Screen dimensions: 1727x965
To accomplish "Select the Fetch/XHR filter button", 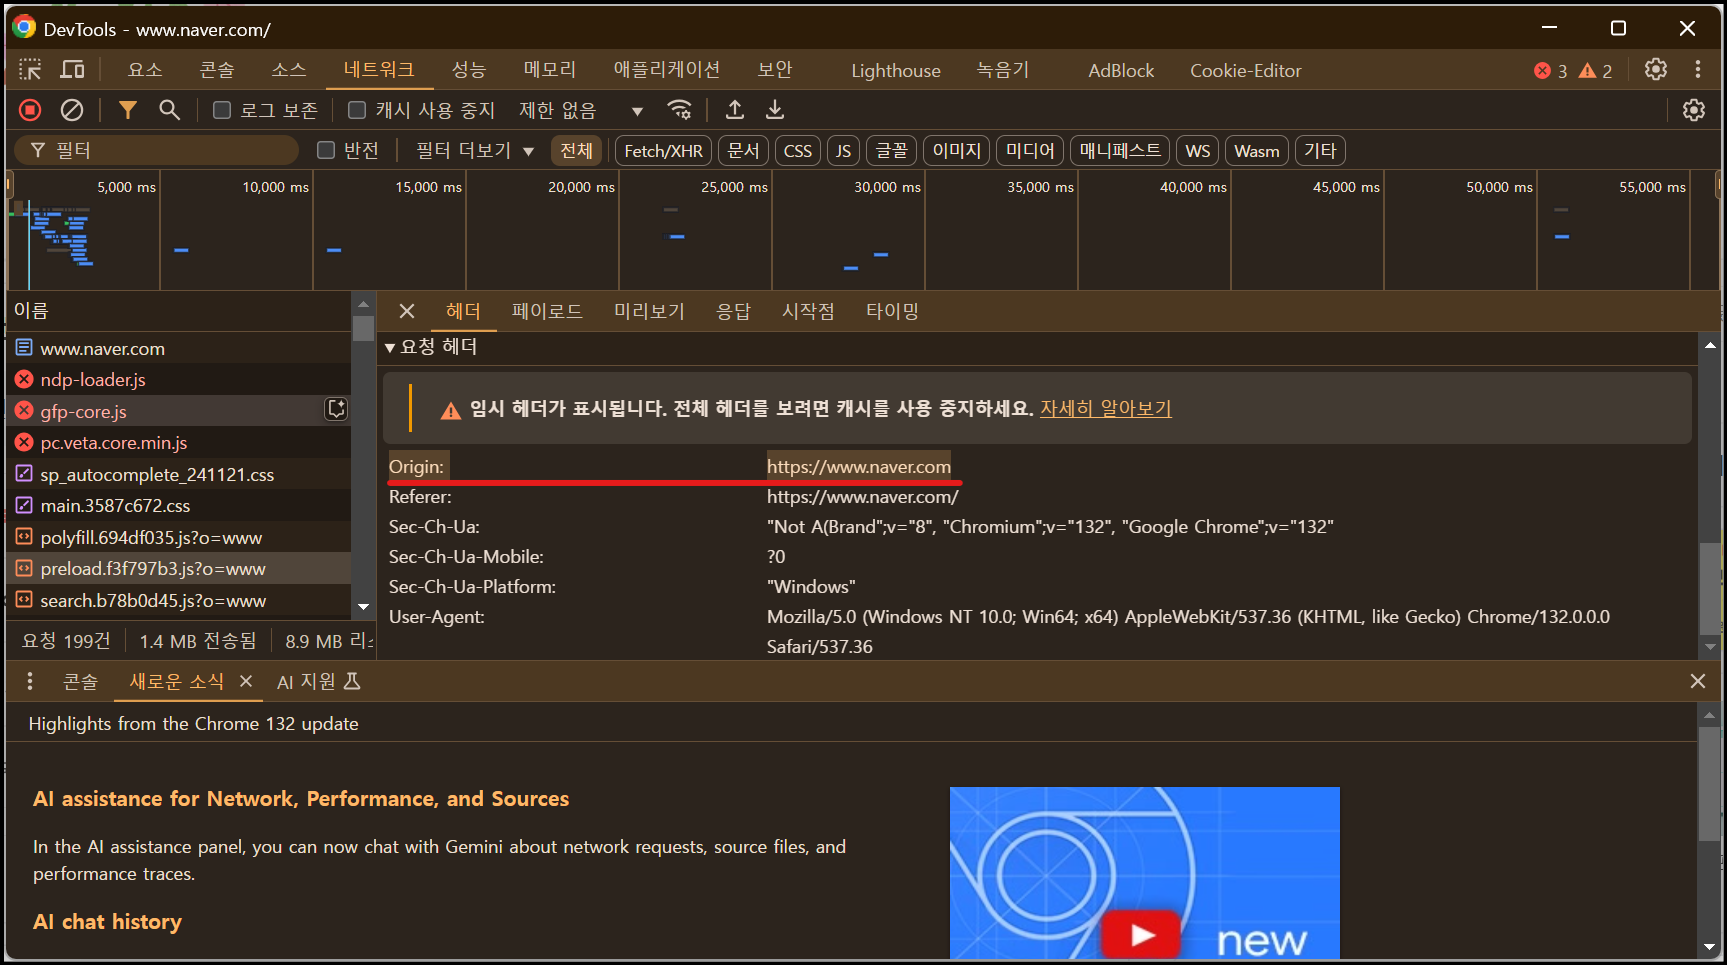I will (x=663, y=151).
